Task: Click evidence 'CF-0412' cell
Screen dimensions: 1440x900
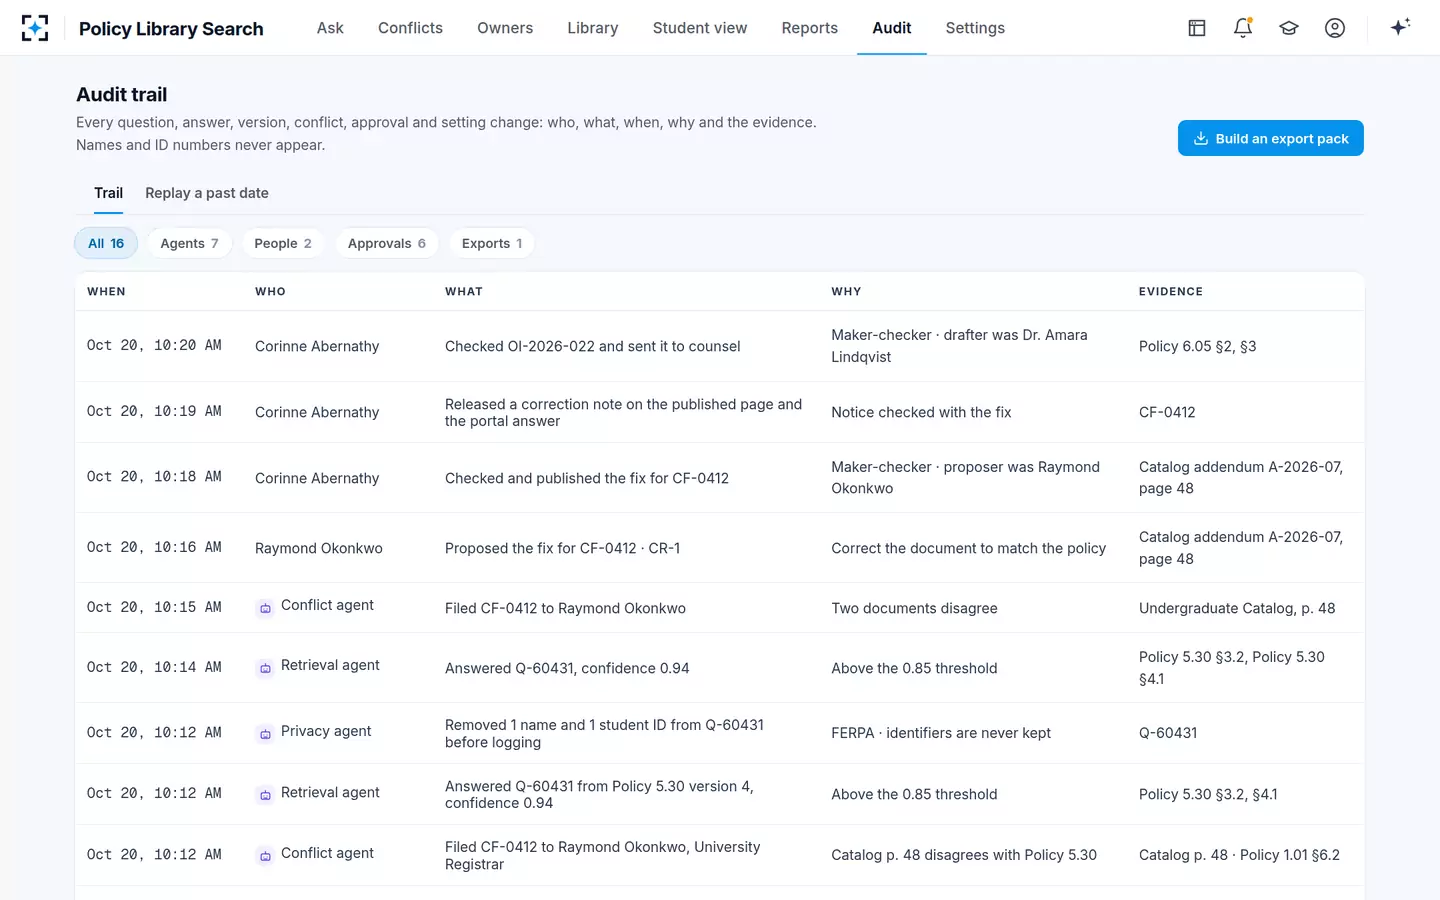Action: [1167, 412]
